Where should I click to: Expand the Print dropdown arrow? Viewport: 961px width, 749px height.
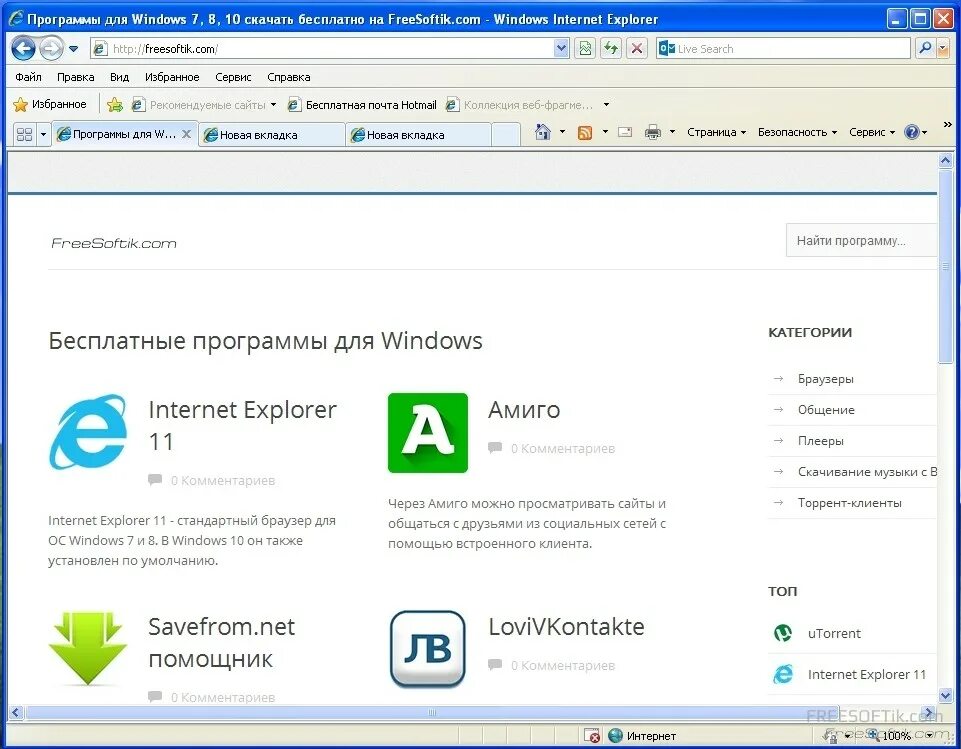(x=672, y=132)
